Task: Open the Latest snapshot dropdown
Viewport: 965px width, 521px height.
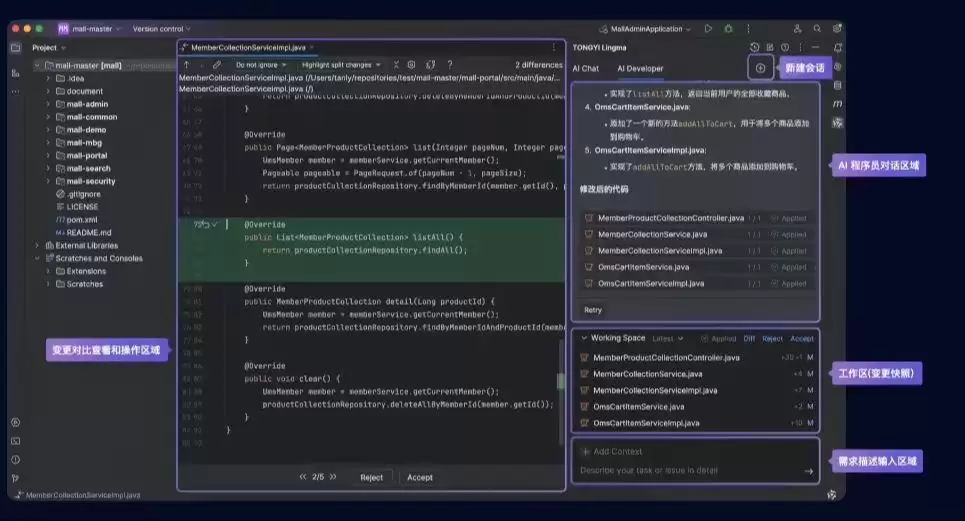Action: [669, 339]
